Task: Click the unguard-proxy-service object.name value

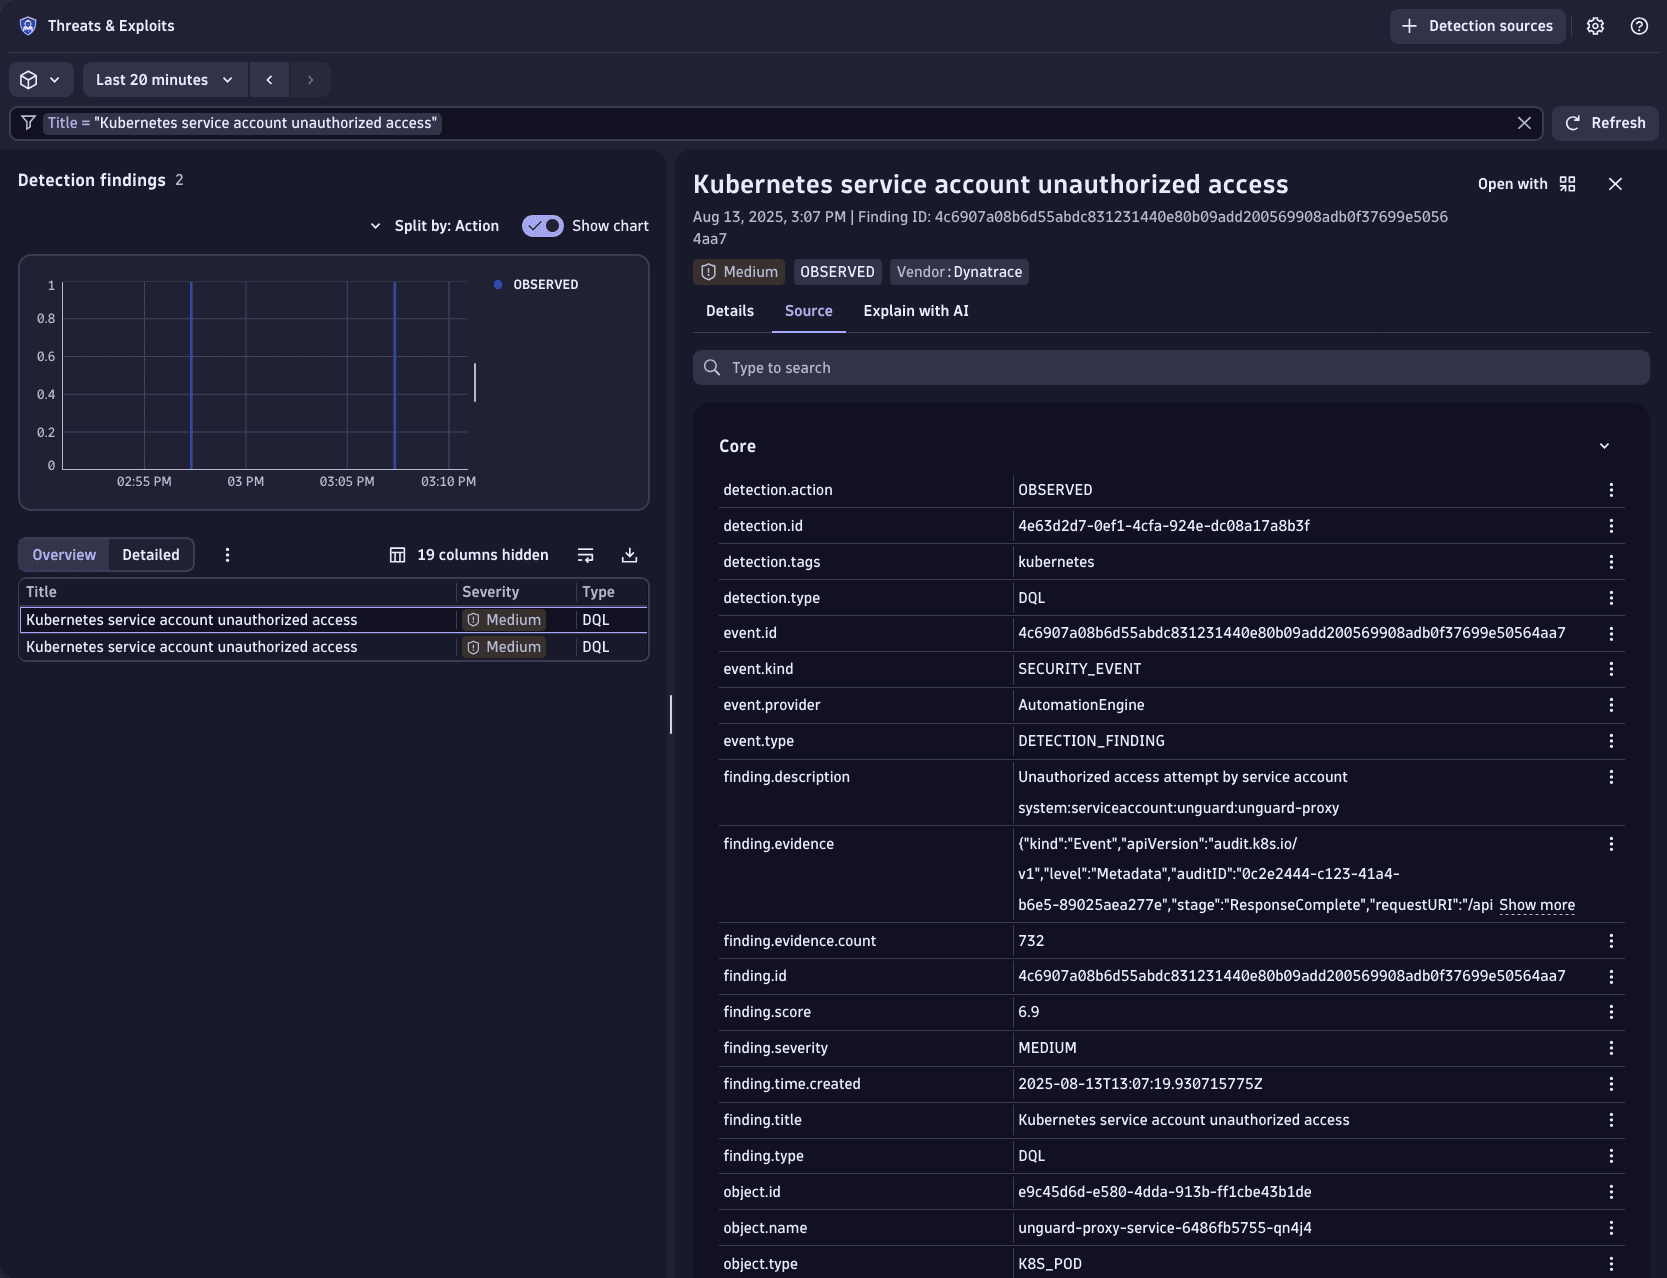Action: (x=1165, y=1228)
